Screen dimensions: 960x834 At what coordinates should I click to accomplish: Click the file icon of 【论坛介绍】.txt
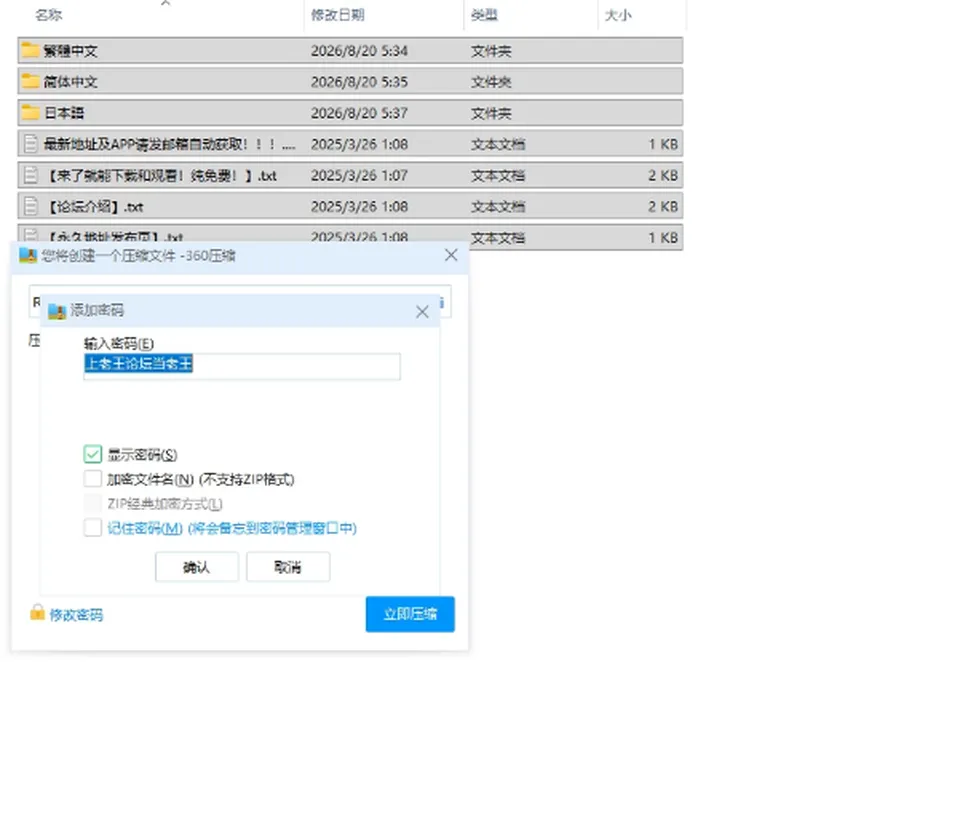point(31,206)
